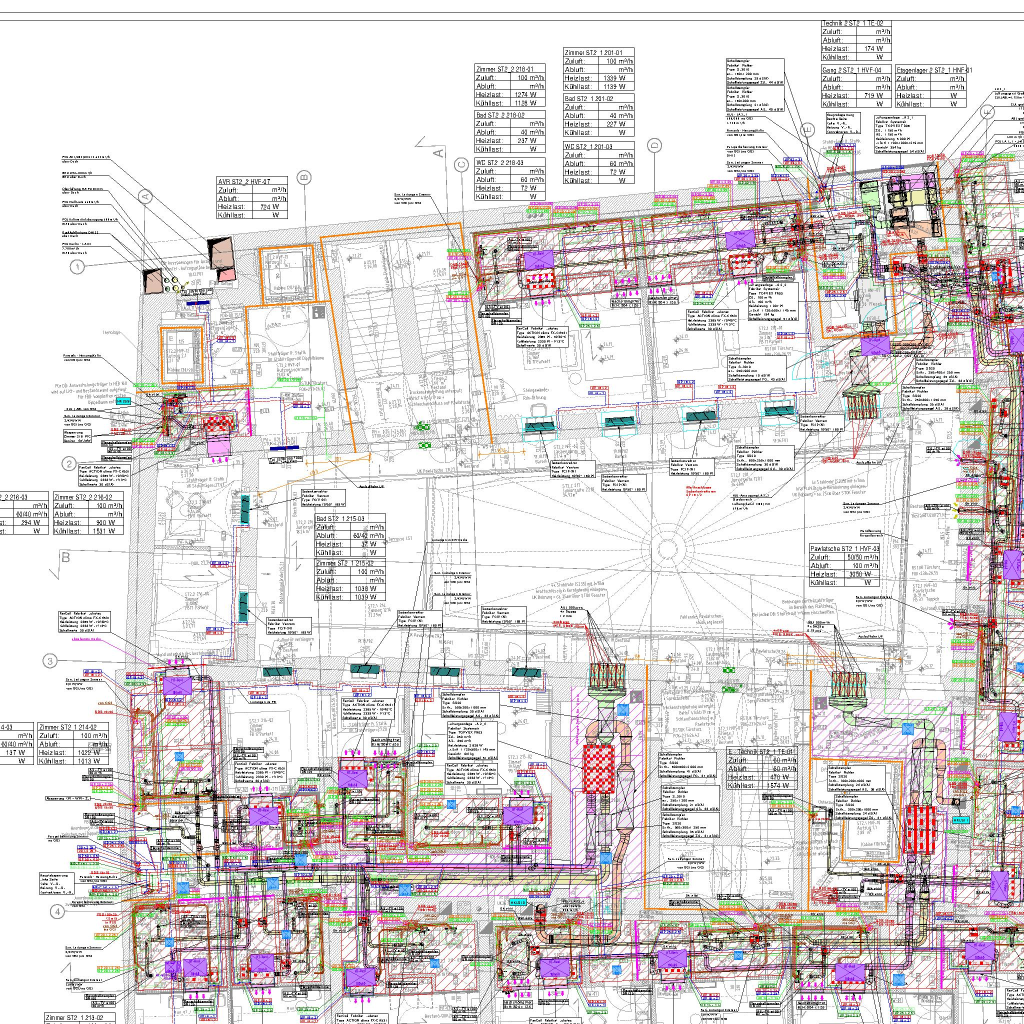Viewport: 1024px width, 1024px height.
Task: Click grid axis bubble 3
Action: coord(50,660)
